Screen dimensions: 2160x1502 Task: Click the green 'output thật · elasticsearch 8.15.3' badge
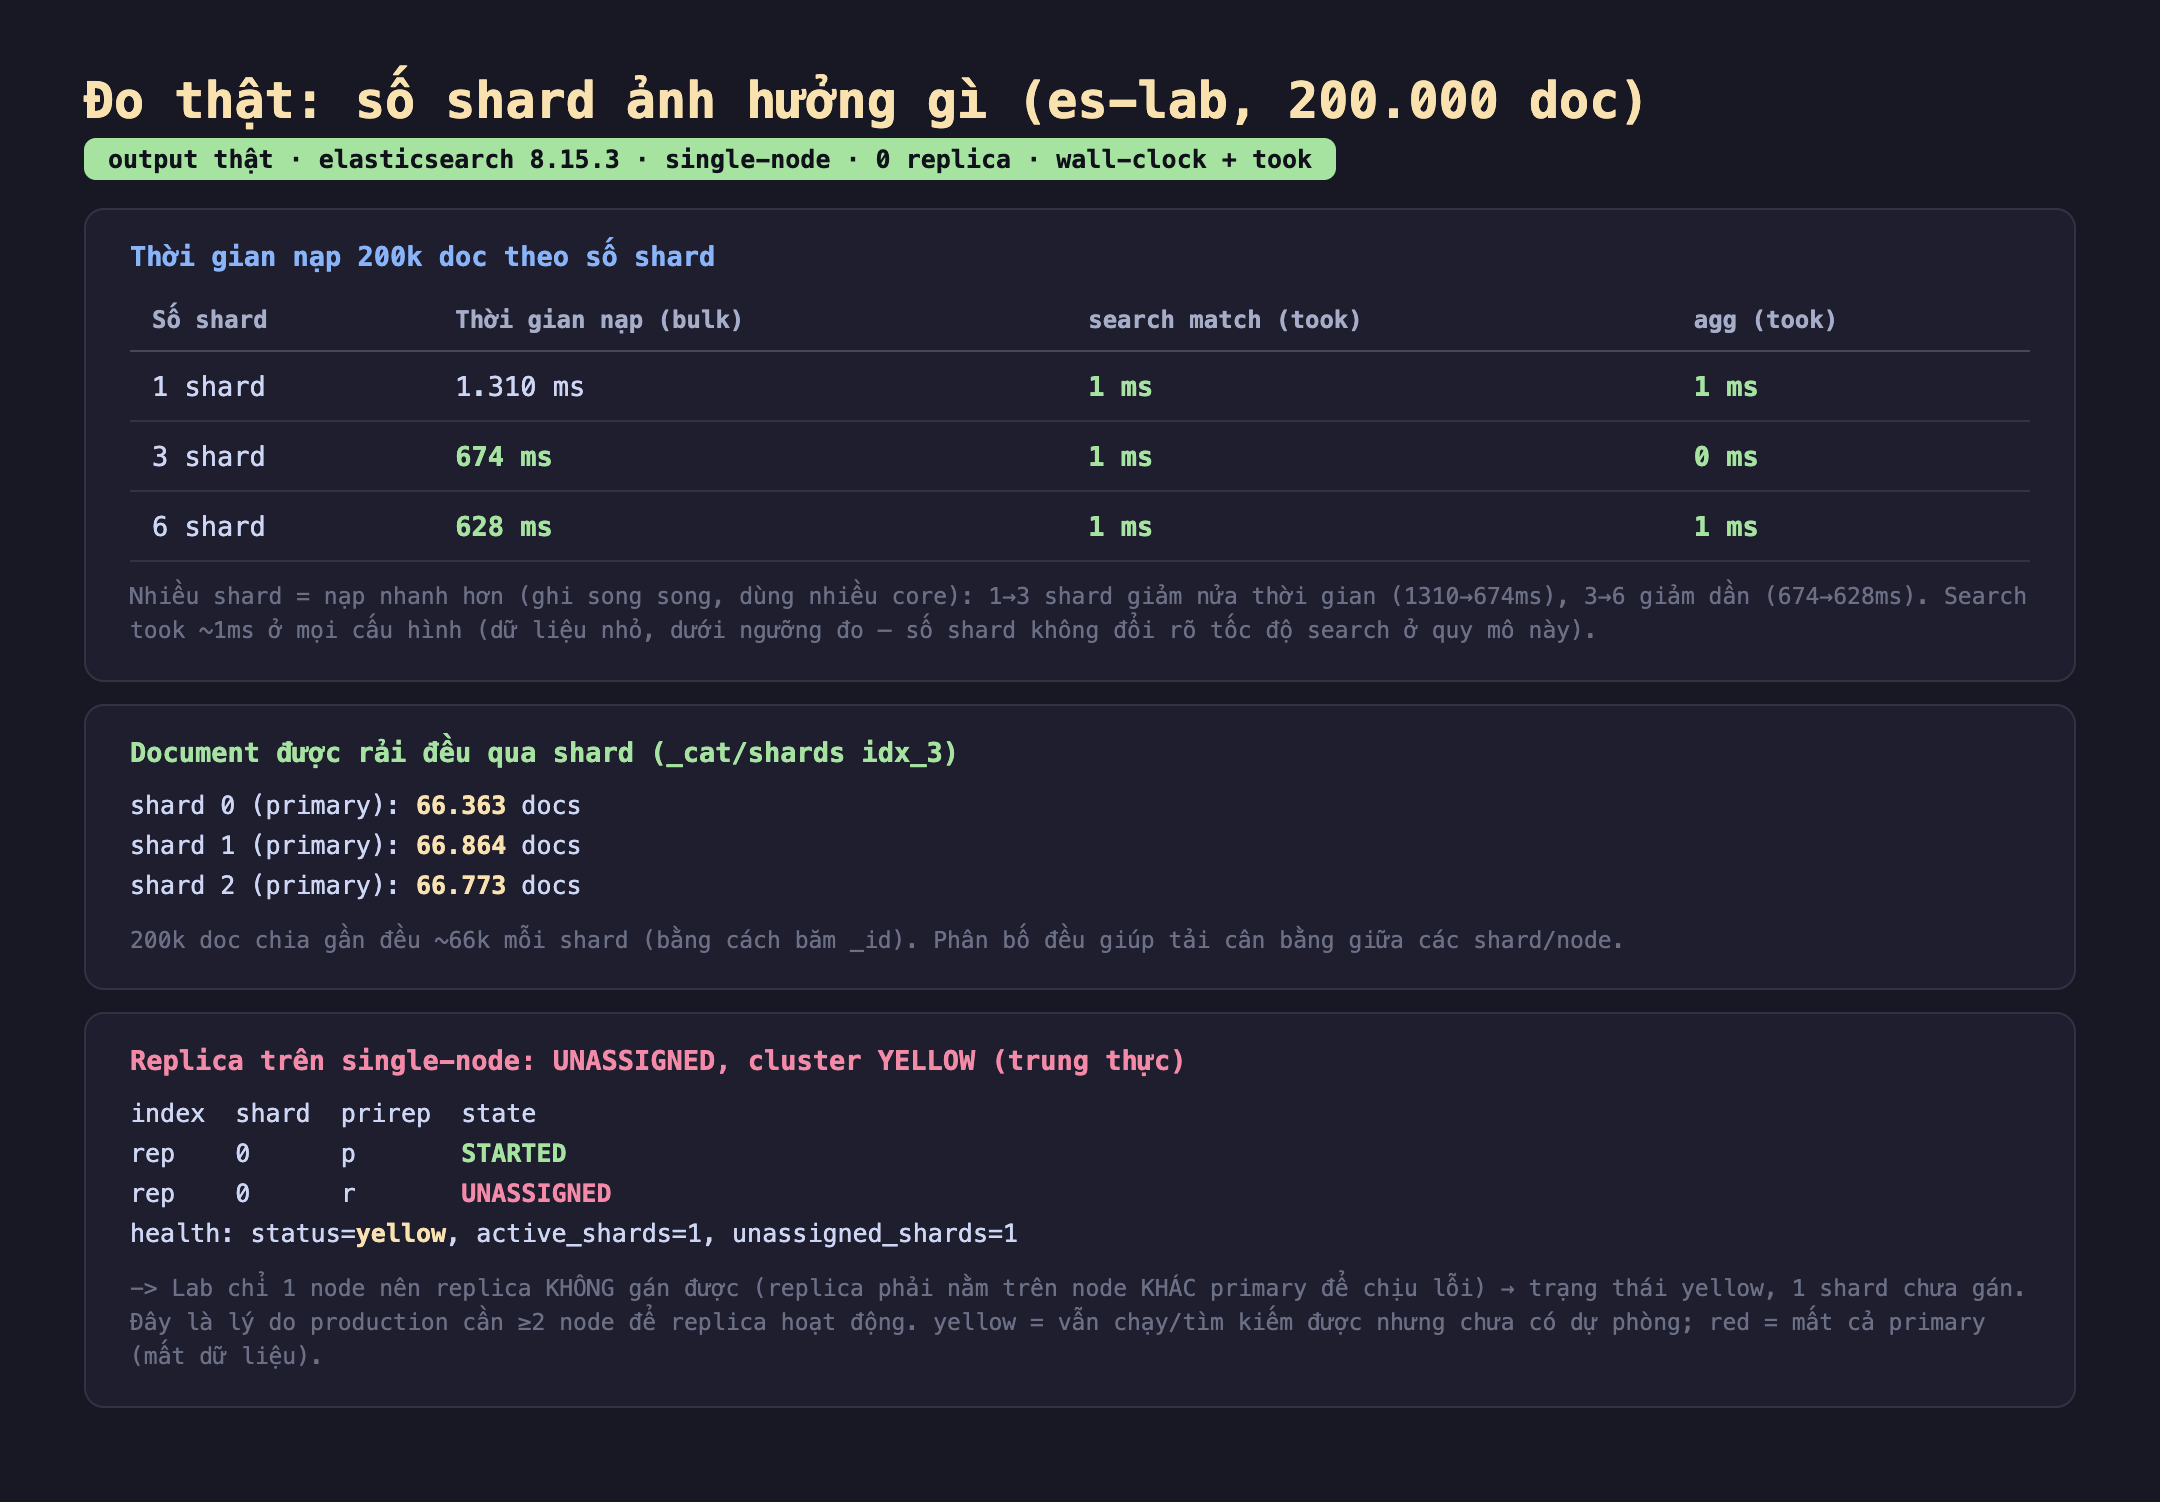pos(709,159)
